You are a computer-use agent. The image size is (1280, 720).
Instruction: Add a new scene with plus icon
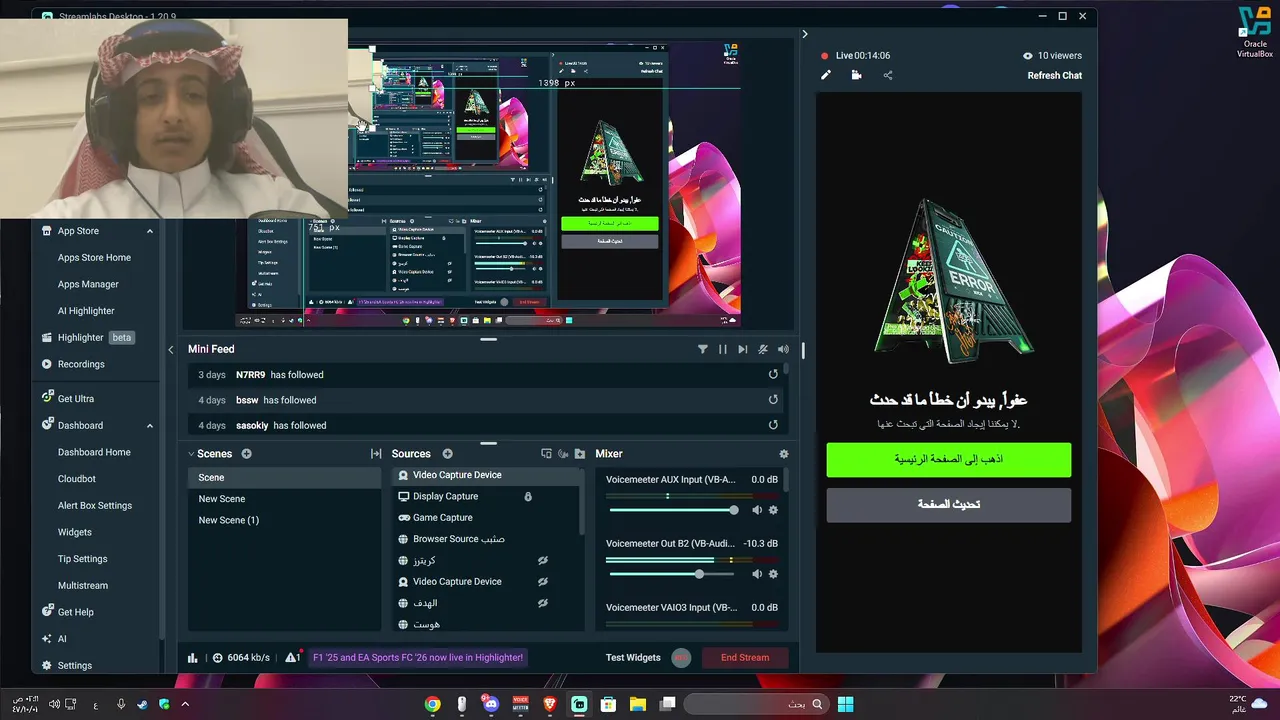pos(246,454)
